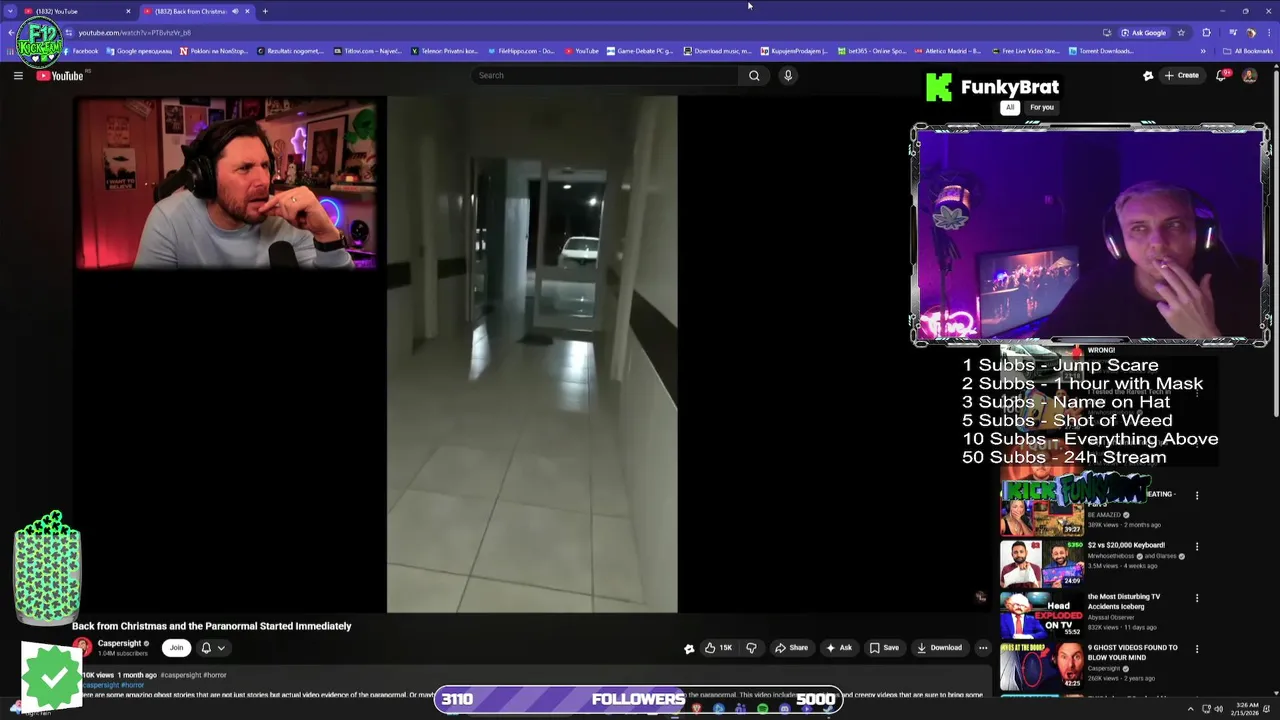Open options for 9 Ghost Videos video
Viewport: 1280px width, 720px height.
coord(1196,649)
